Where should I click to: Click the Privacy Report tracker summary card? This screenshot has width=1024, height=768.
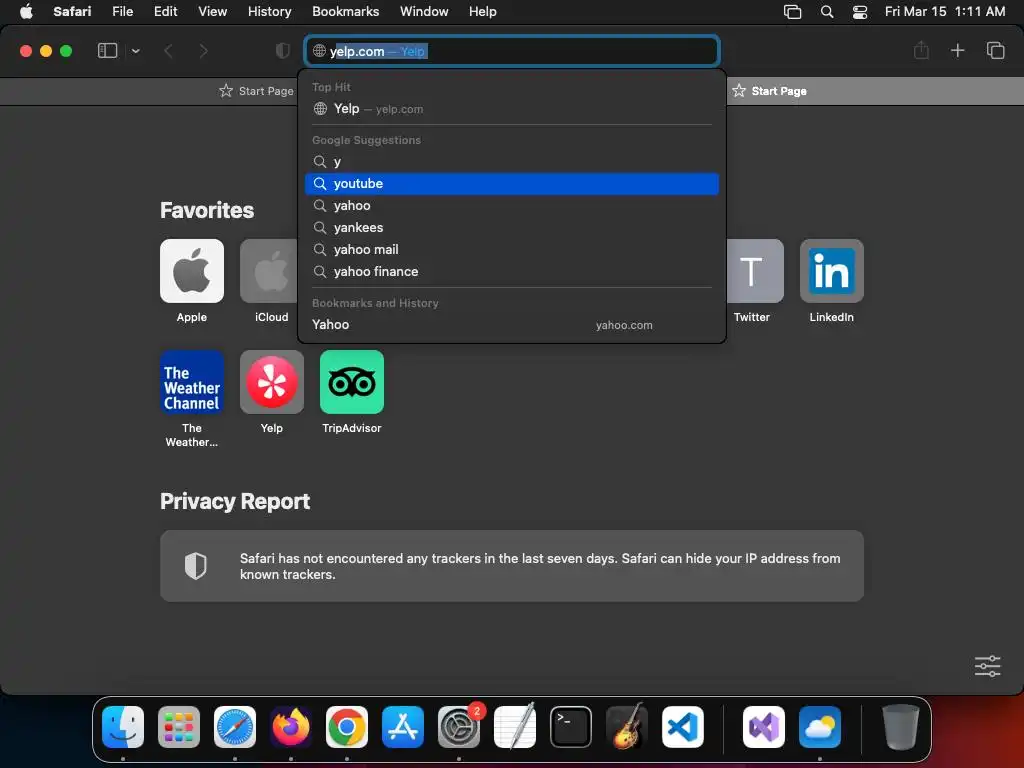[x=512, y=566]
